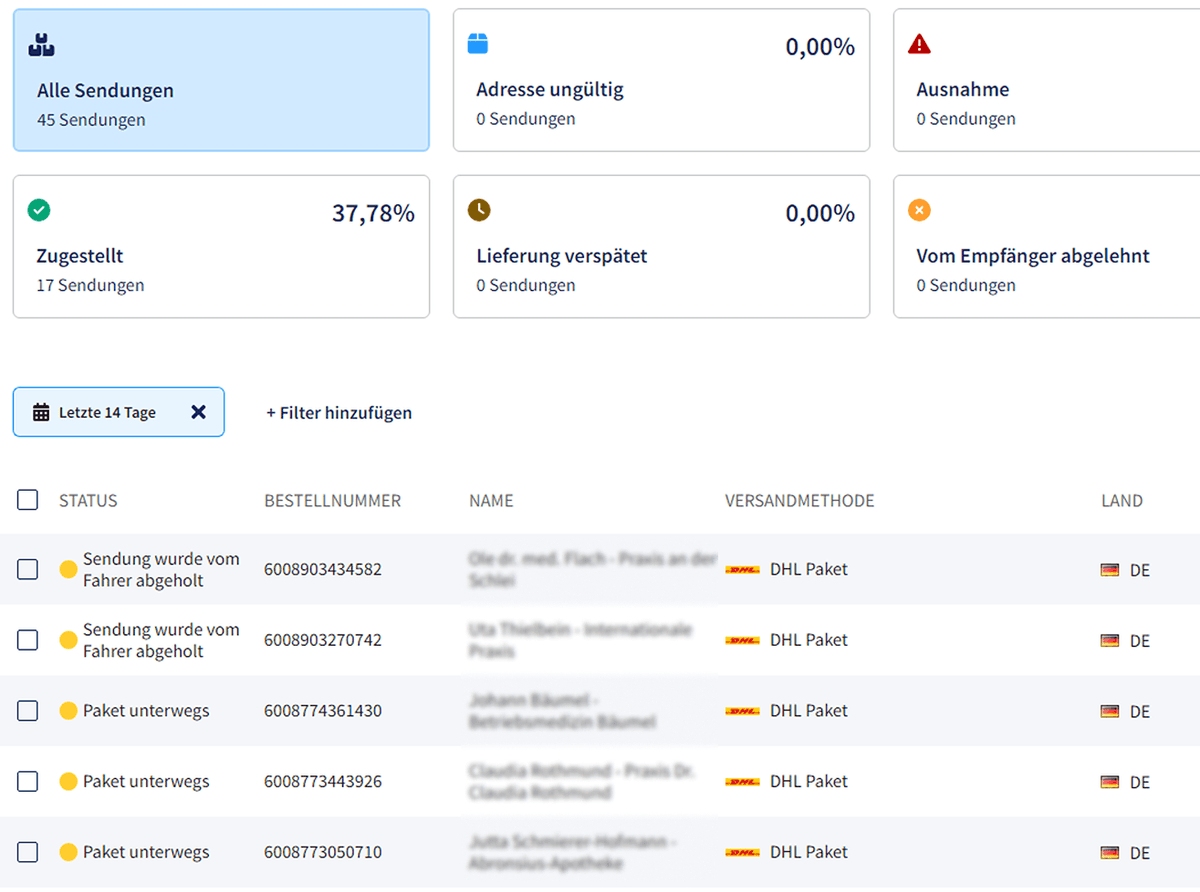The height and width of the screenshot is (892, 1200).
Task: Switch to the Zugestellt shipments view
Action: (x=221, y=246)
